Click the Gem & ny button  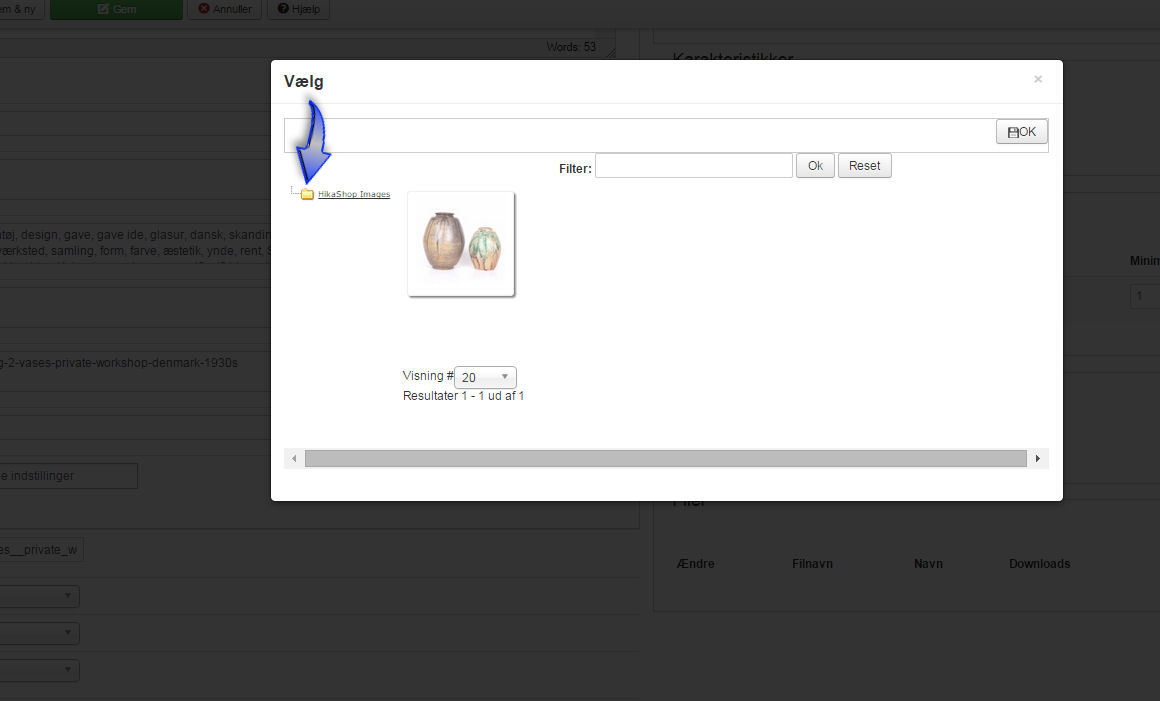(x=21, y=9)
